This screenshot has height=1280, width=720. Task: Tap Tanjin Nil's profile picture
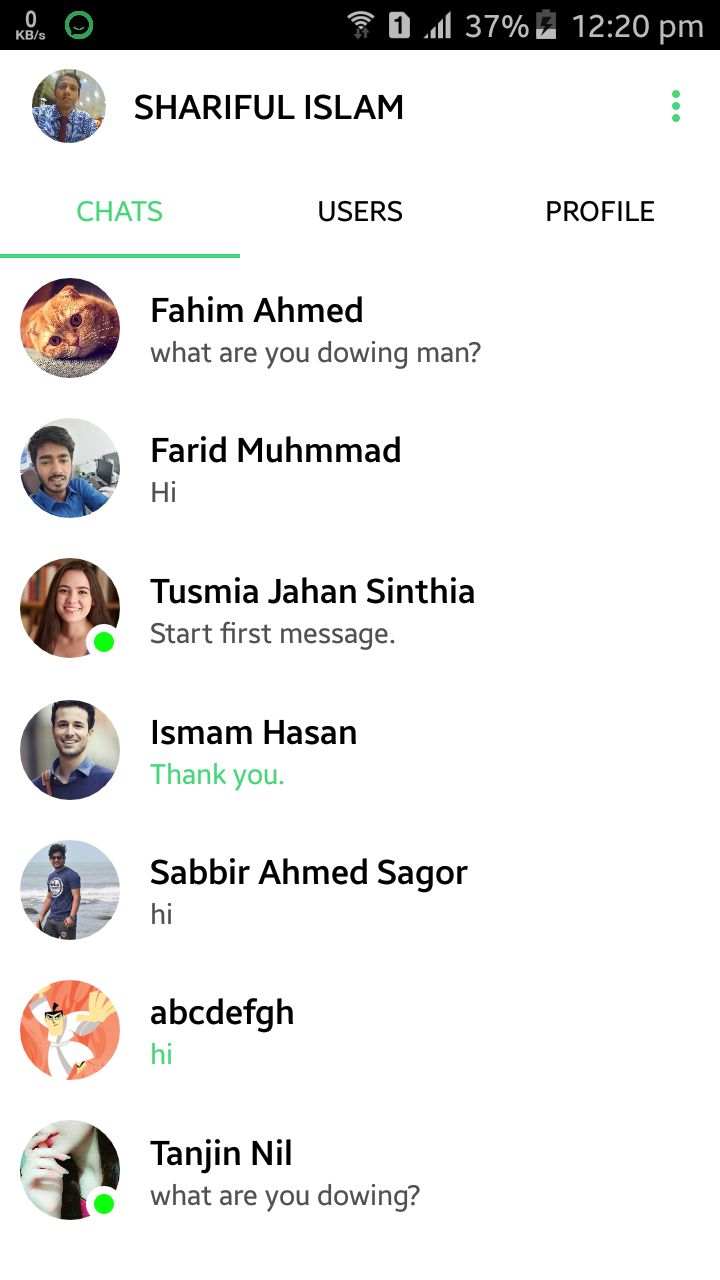[70, 1170]
